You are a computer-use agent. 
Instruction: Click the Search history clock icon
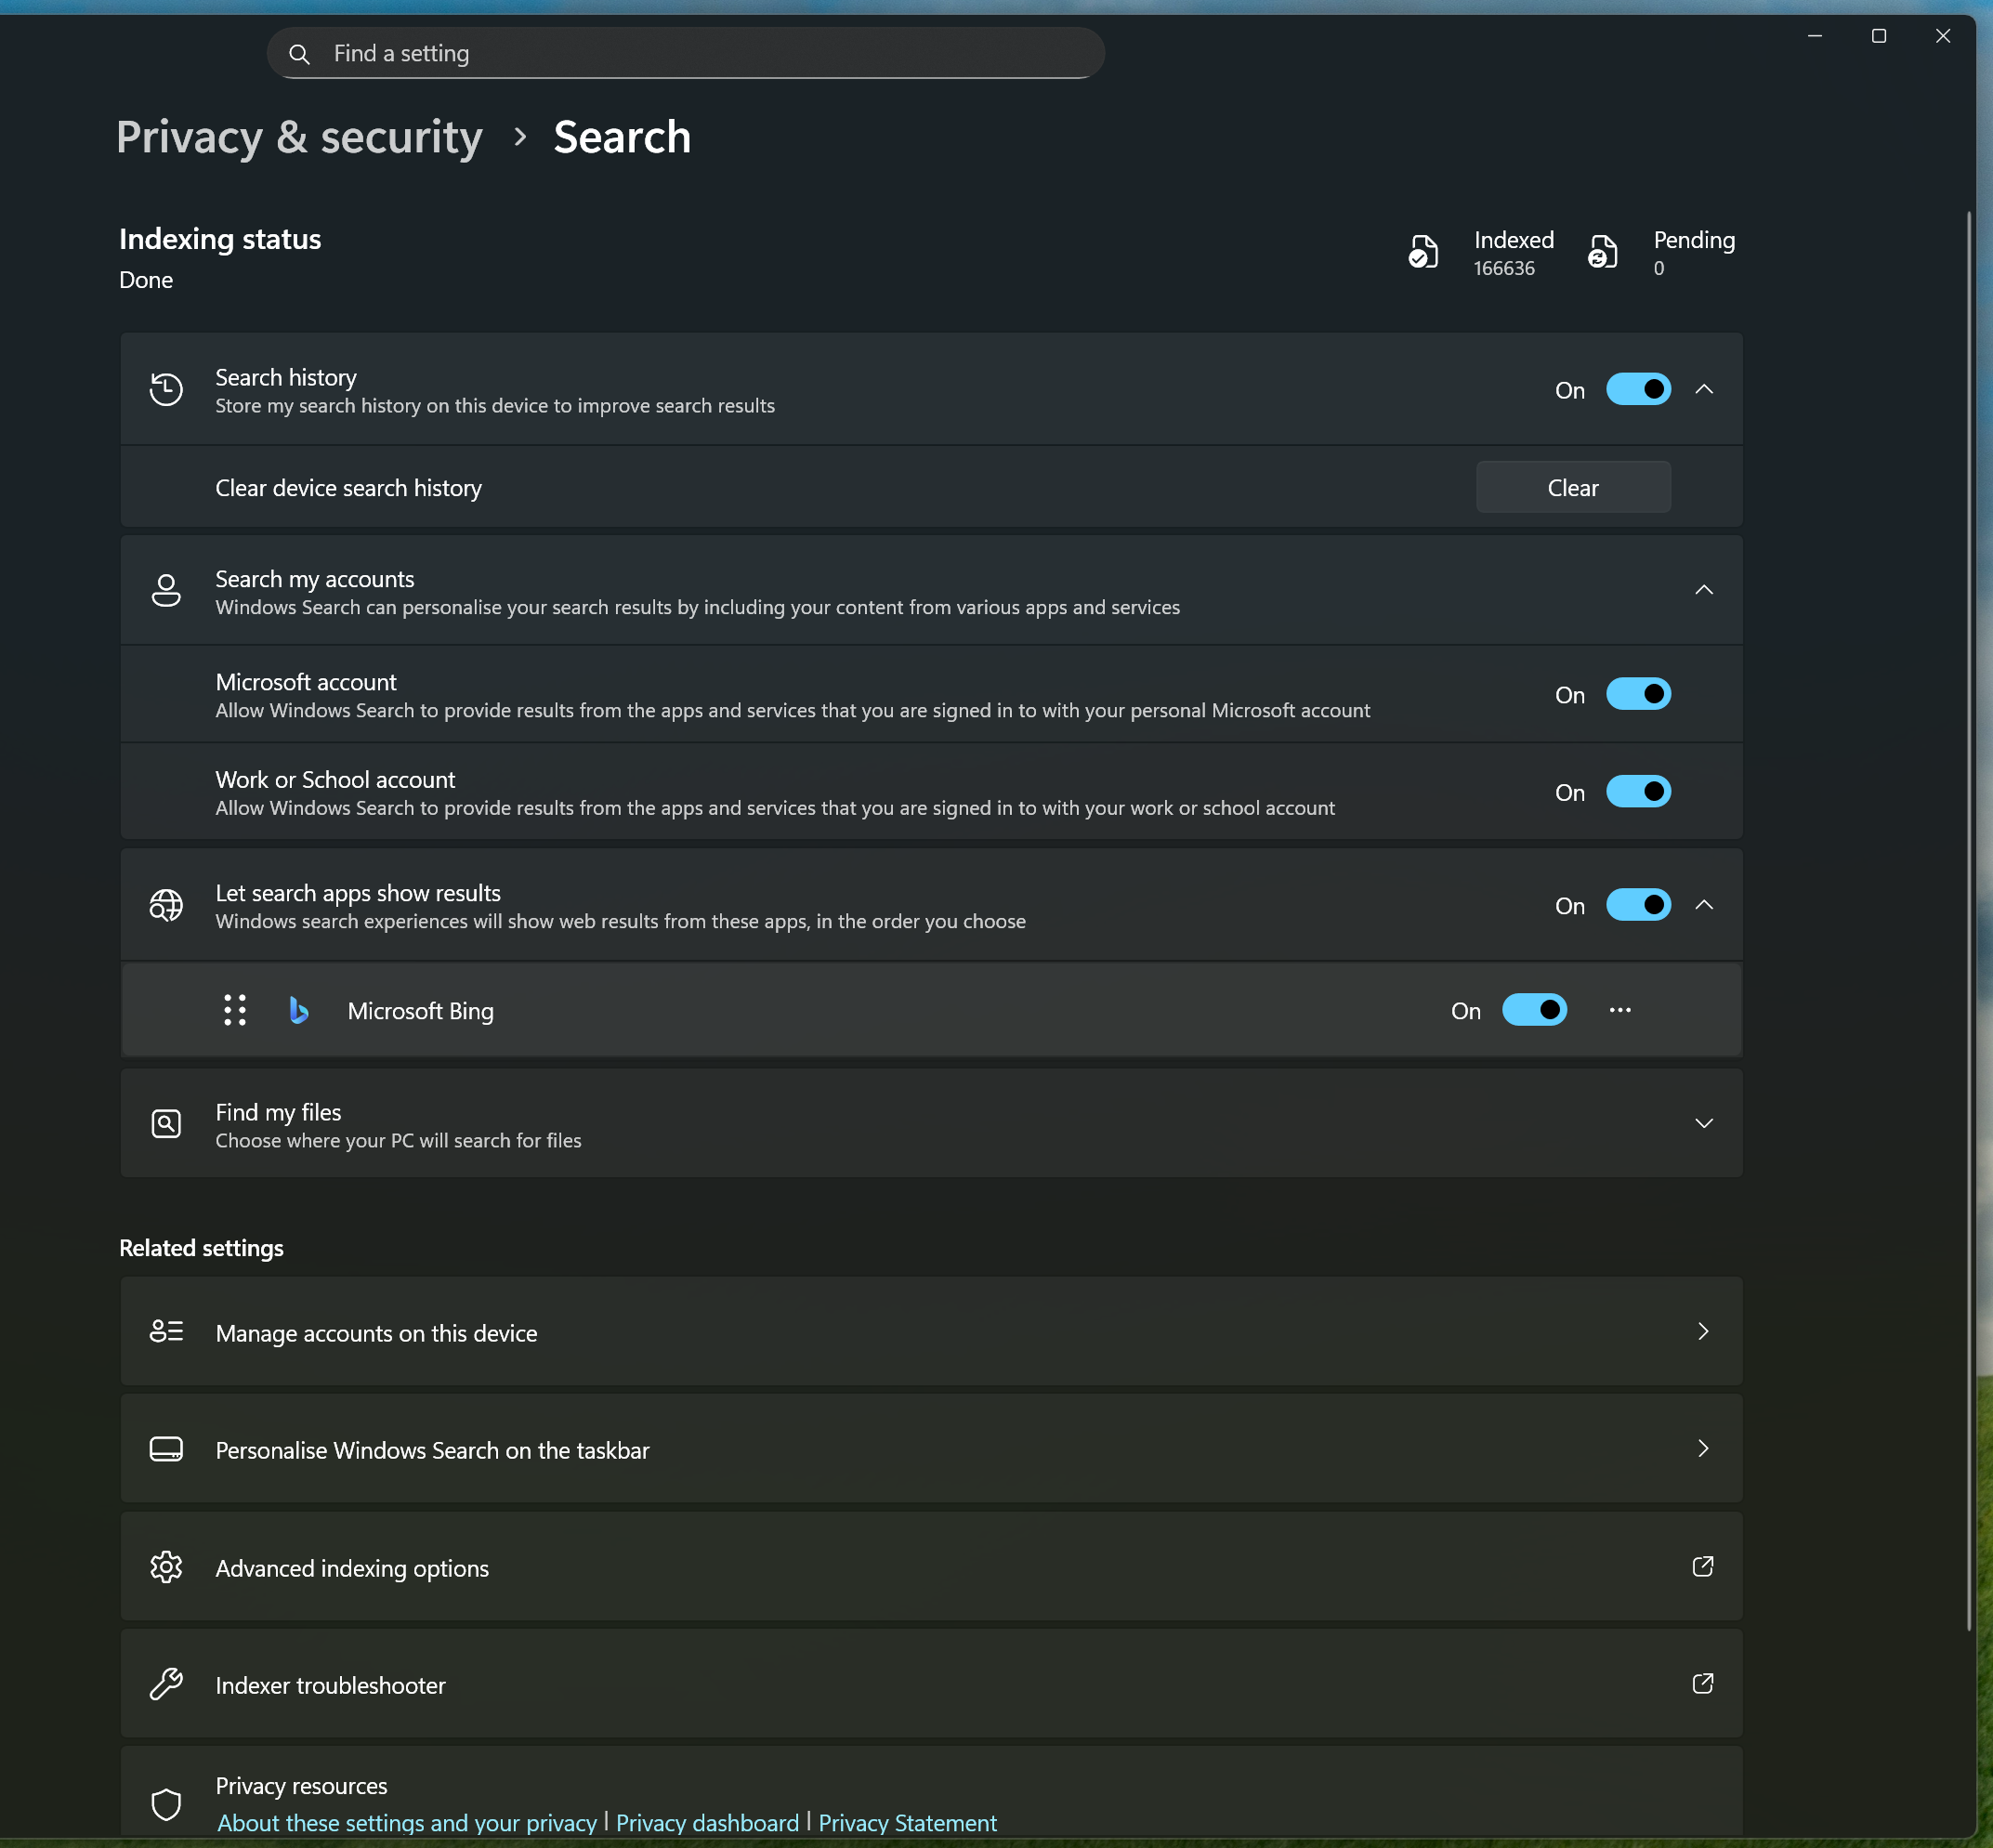pos(166,389)
